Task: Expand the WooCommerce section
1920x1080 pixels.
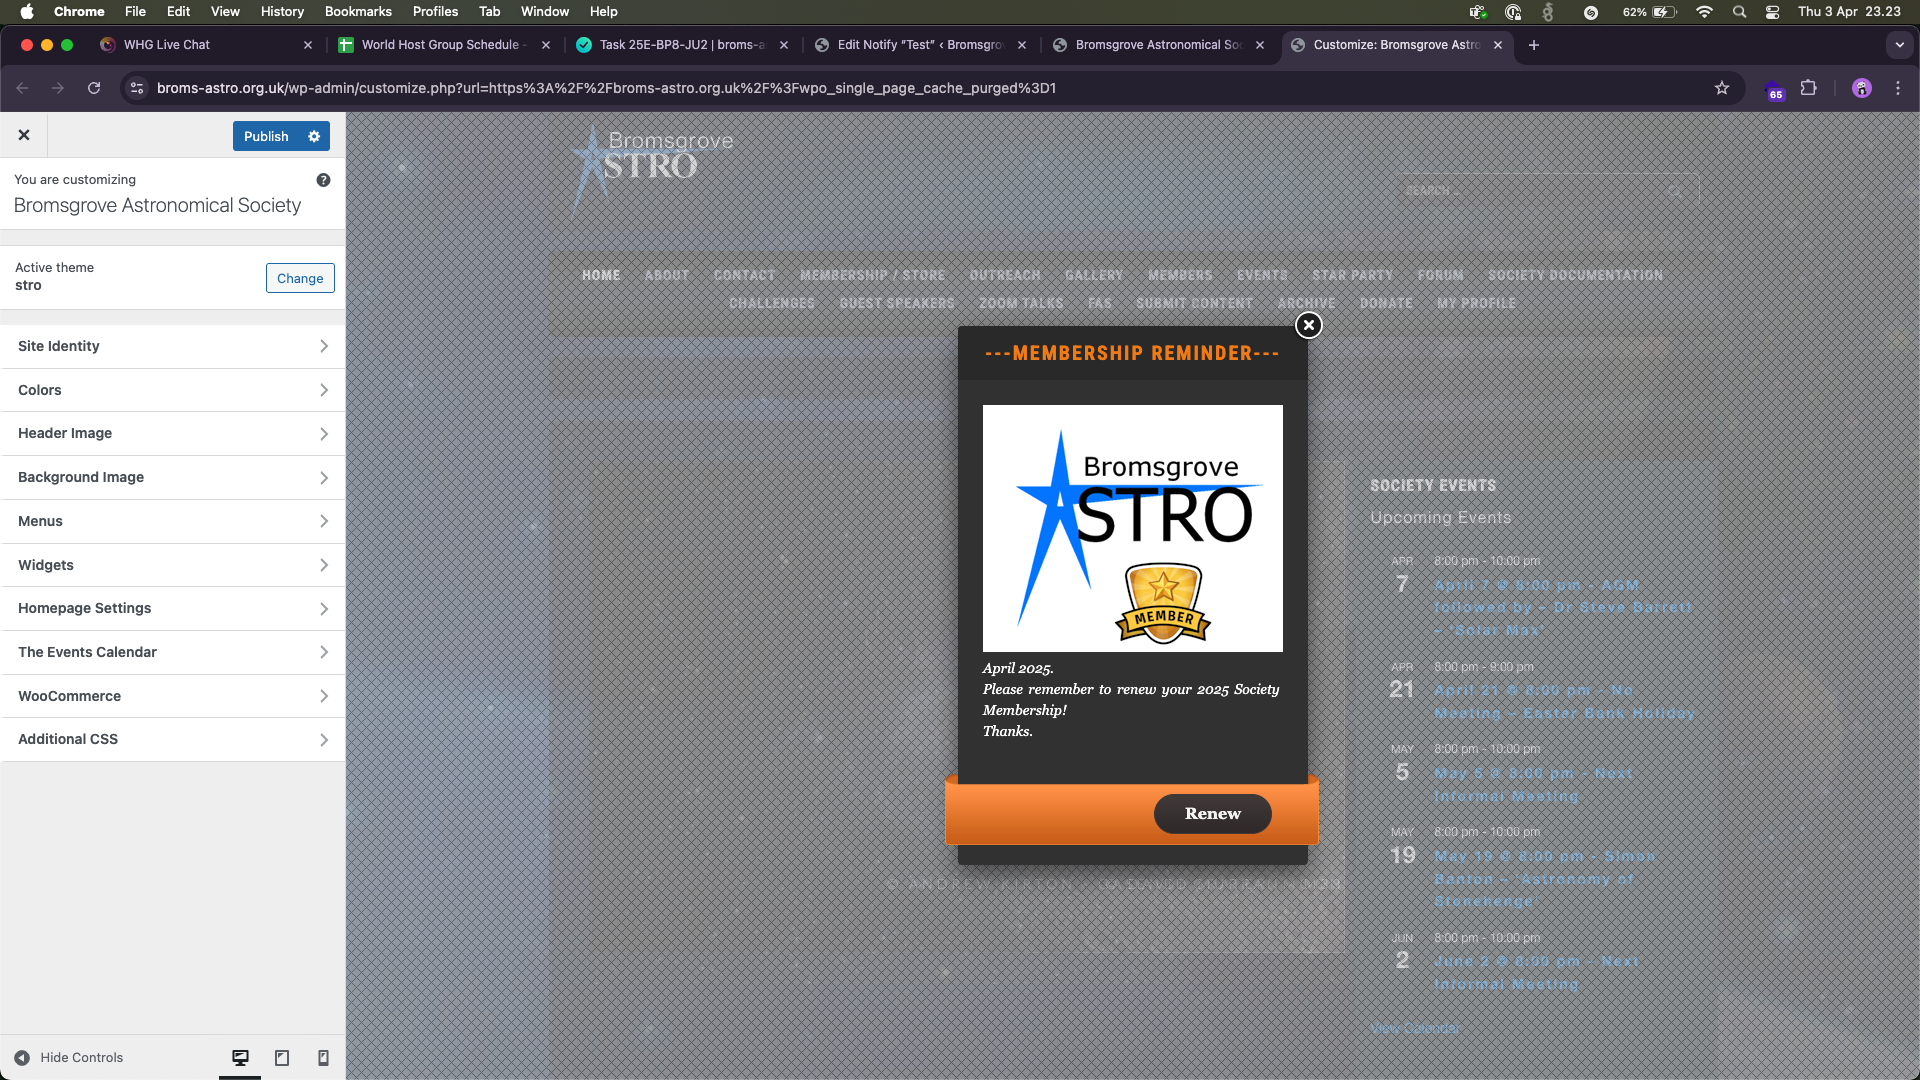Action: 172,696
